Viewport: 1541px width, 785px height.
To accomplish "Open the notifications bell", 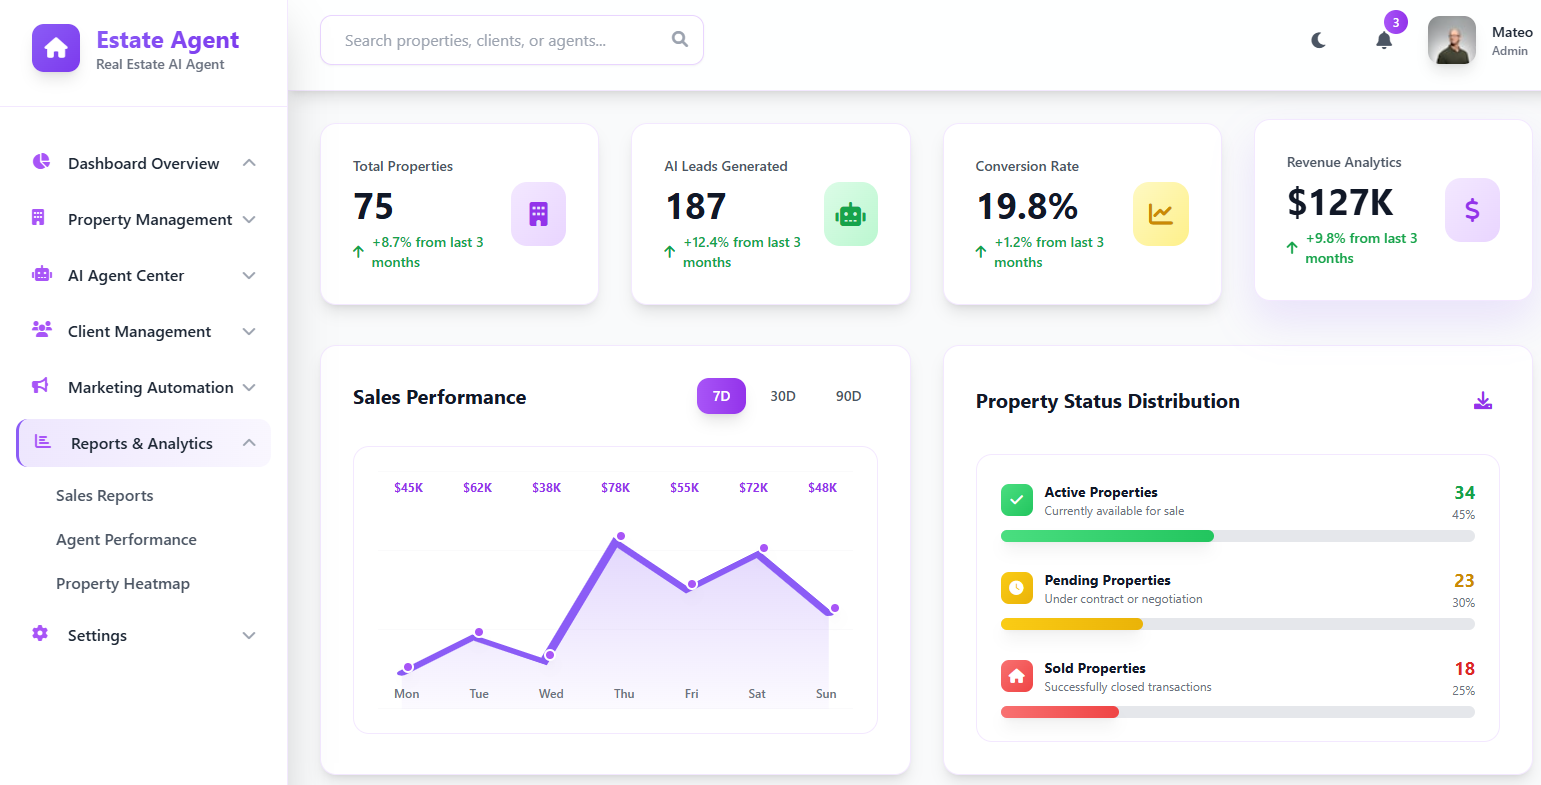I will point(1384,41).
